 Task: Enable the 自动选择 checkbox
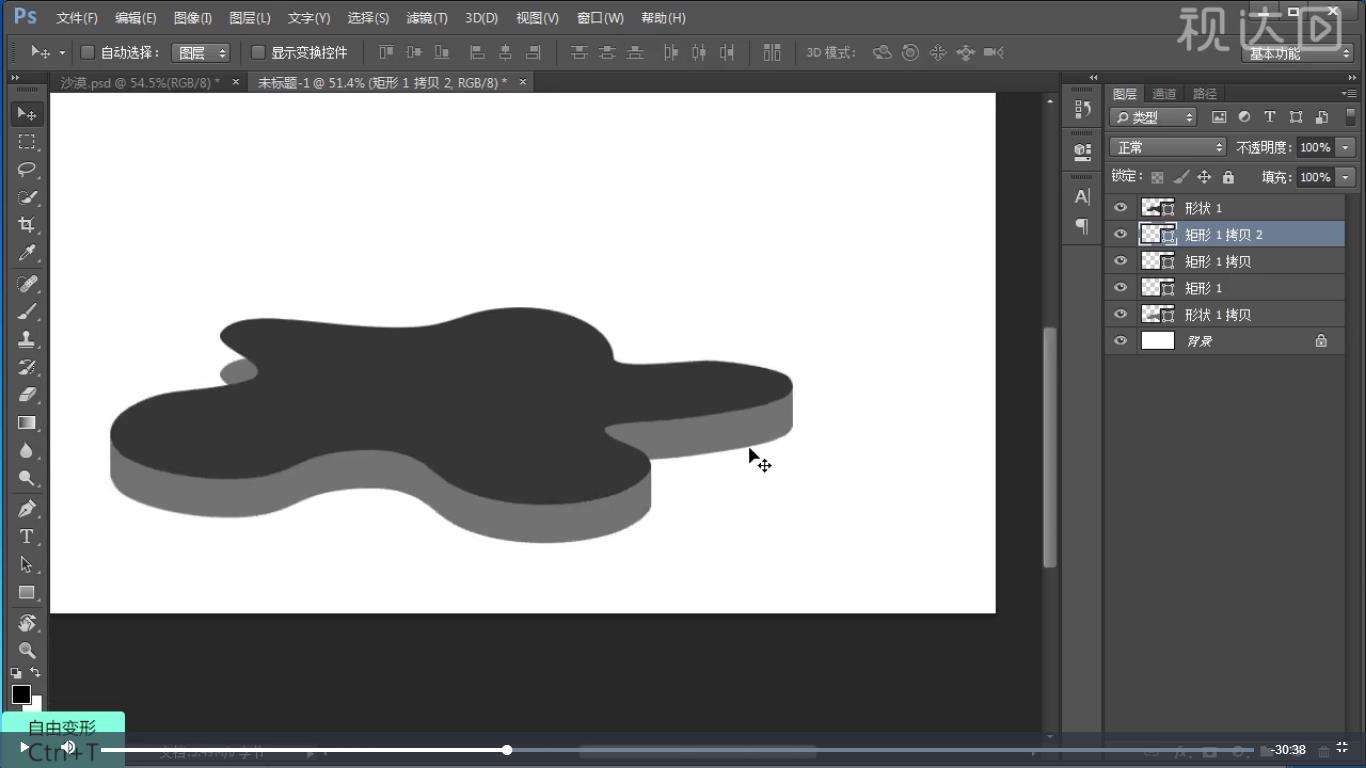[87, 52]
